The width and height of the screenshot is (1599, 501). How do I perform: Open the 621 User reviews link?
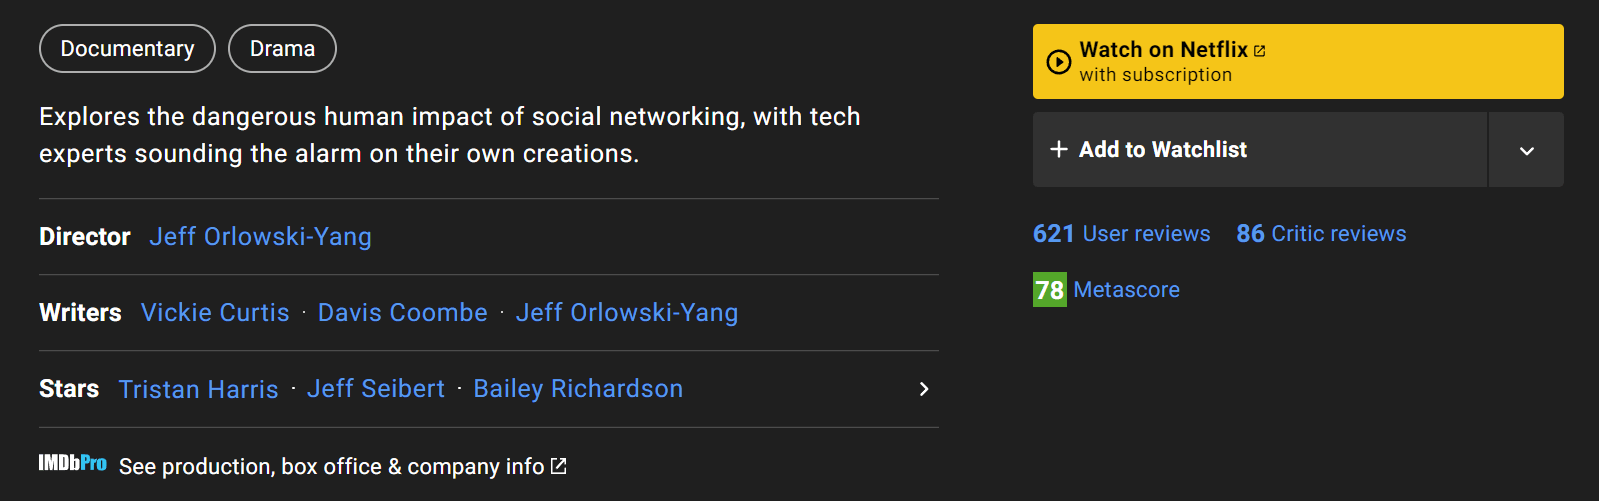[x=1121, y=234]
